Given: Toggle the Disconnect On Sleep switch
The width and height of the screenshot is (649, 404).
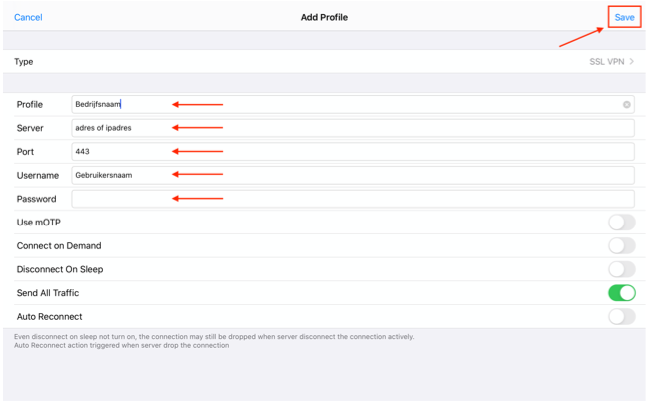Looking at the screenshot, I should [621, 269].
